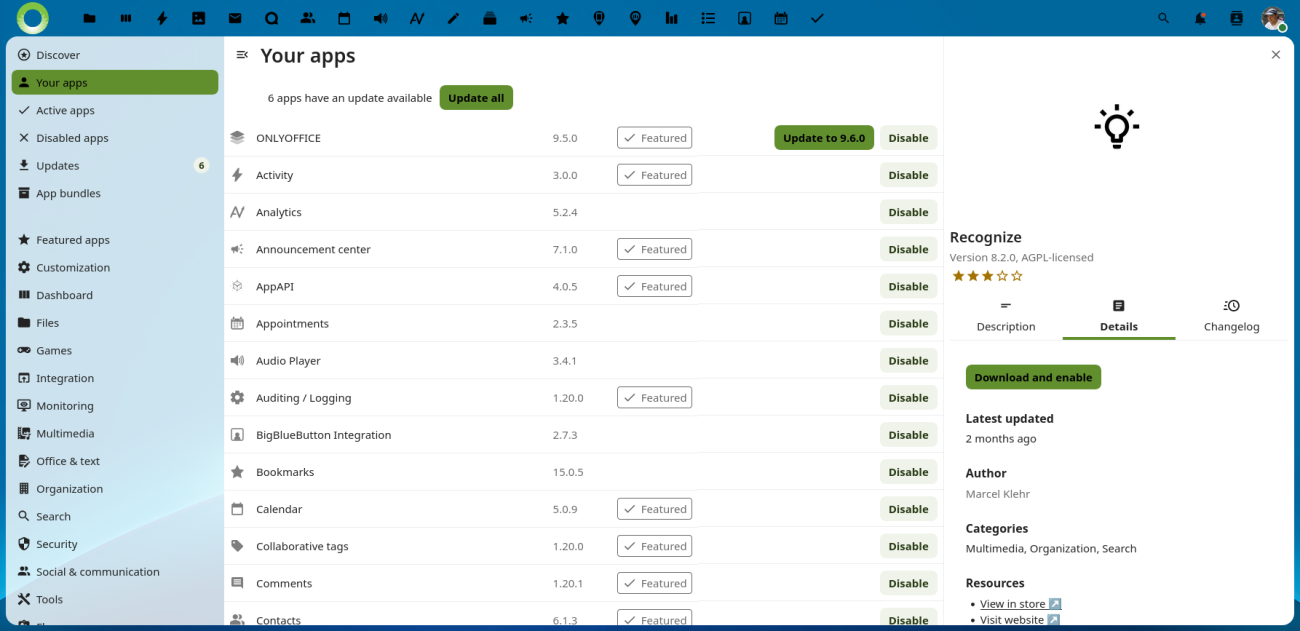
Task: Open the Notes pencil icon in the top bar
Action: (x=453, y=18)
